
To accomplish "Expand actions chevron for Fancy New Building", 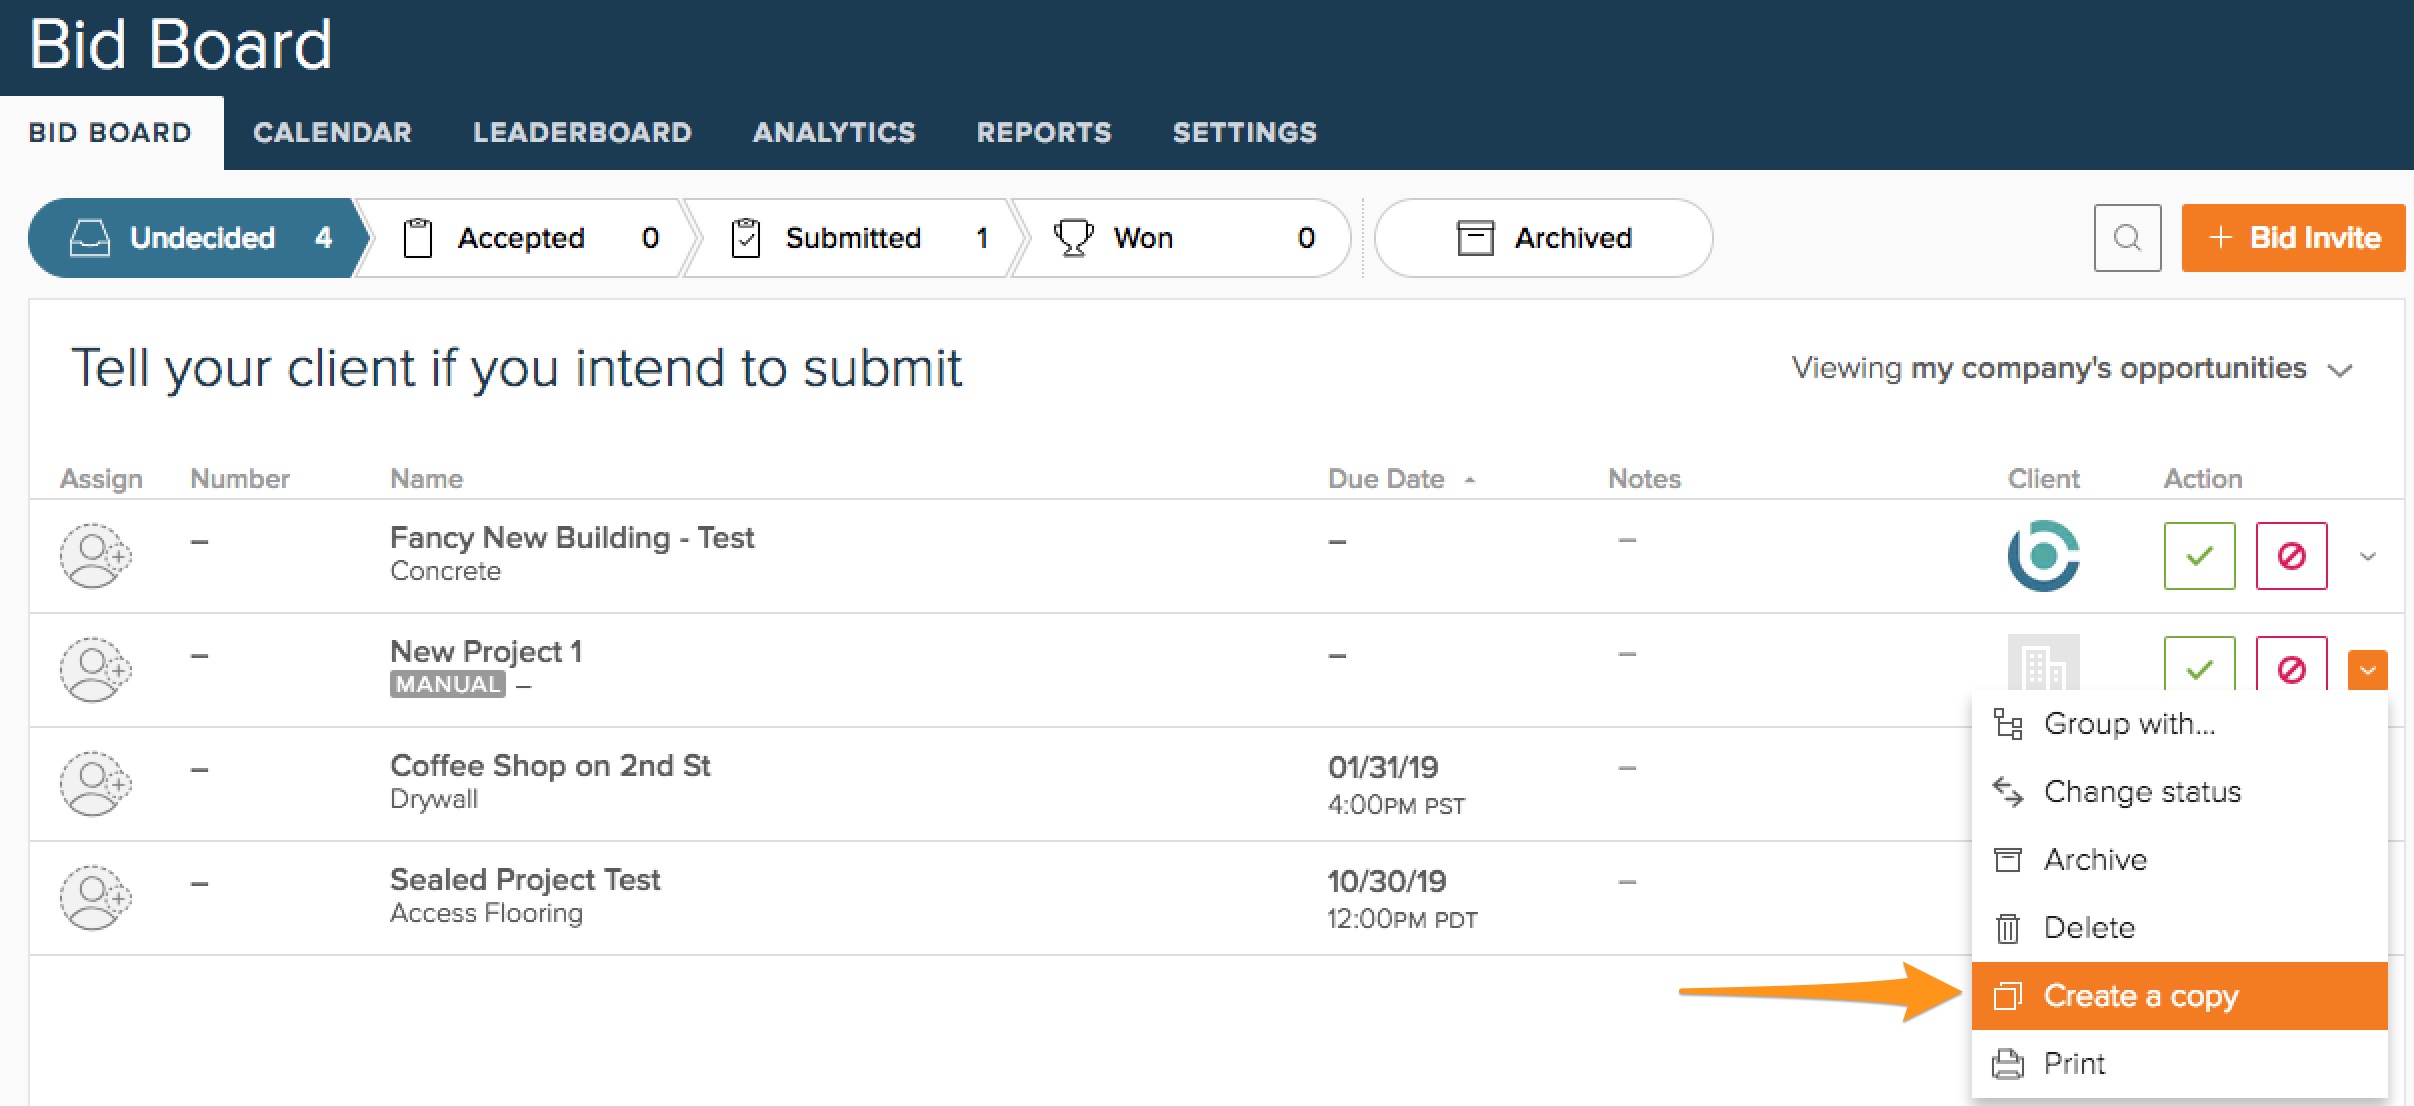I will [2367, 556].
